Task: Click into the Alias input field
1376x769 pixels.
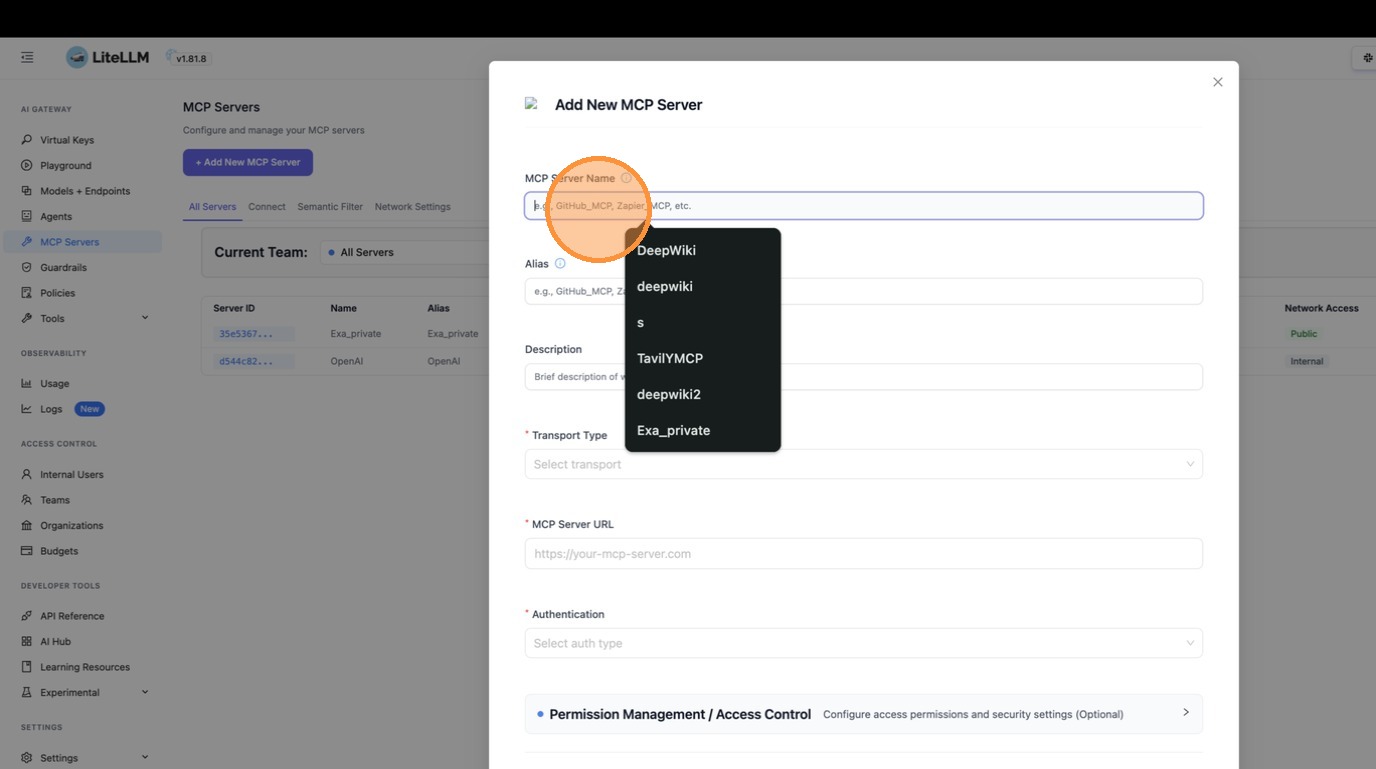Action: 864,291
